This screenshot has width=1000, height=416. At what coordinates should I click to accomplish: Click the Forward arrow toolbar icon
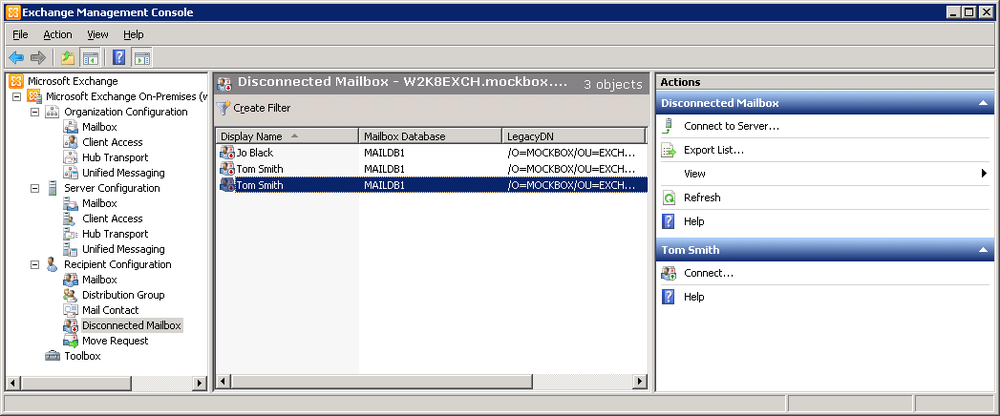[x=38, y=58]
